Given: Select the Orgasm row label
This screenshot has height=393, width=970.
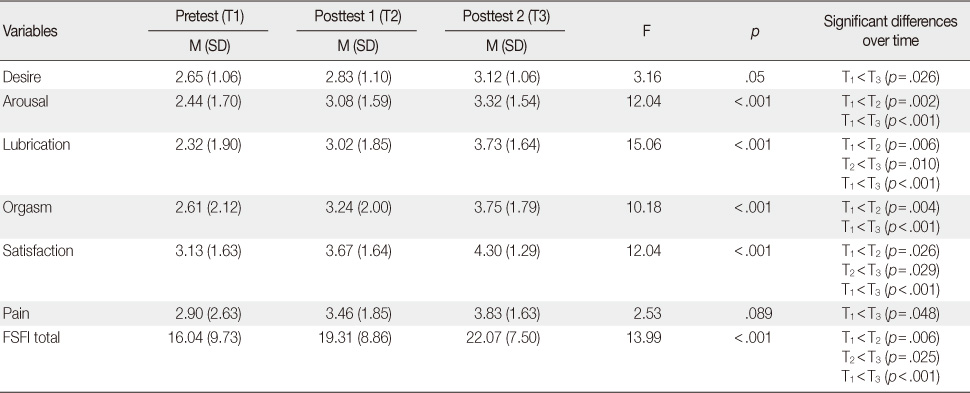Looking at the screenshot, I should coord(27,207).
